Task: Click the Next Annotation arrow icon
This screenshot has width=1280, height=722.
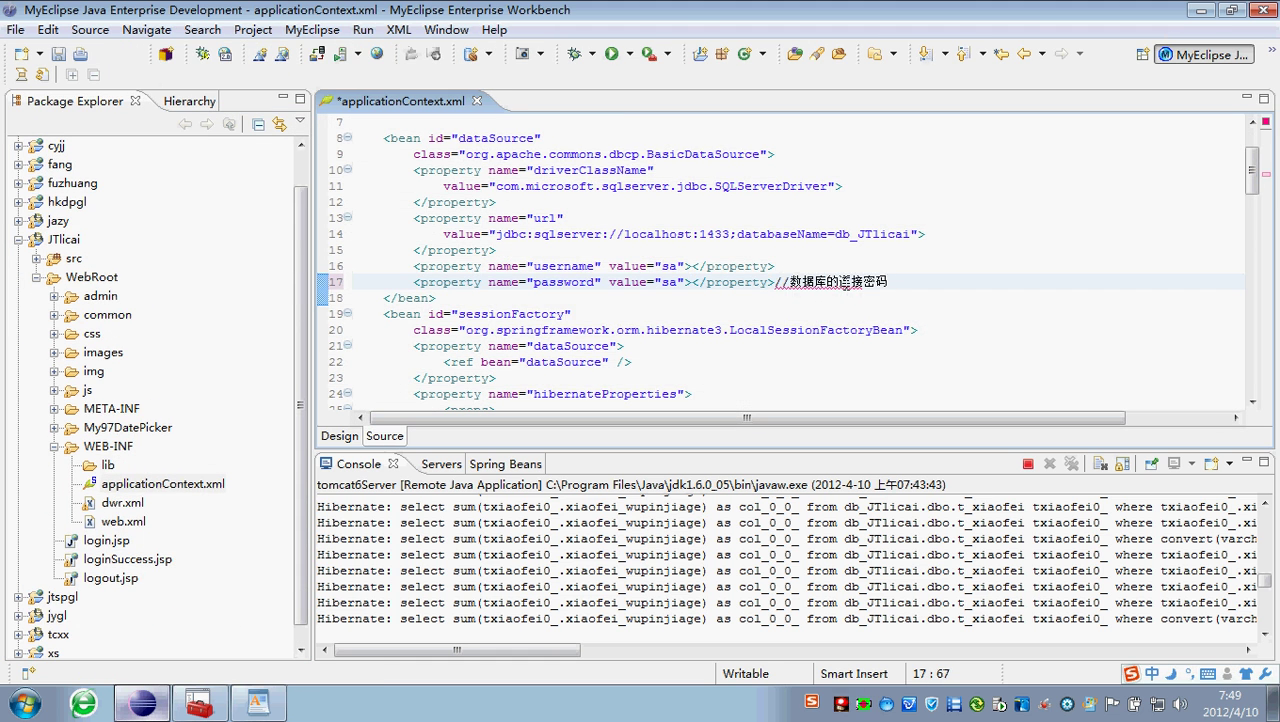Action: click(925, 54)
